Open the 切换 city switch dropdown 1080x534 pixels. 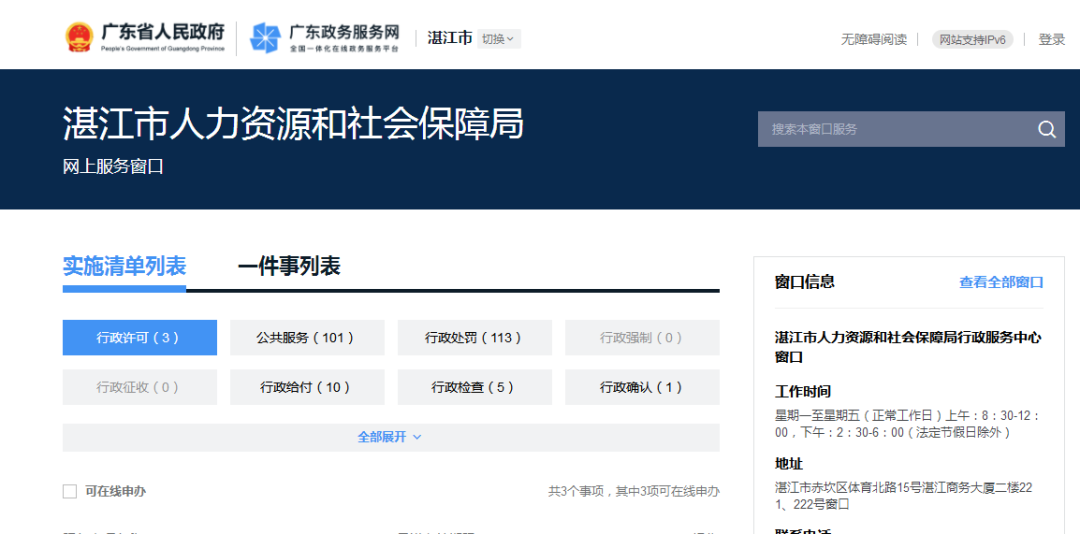[x=498, y=39]
